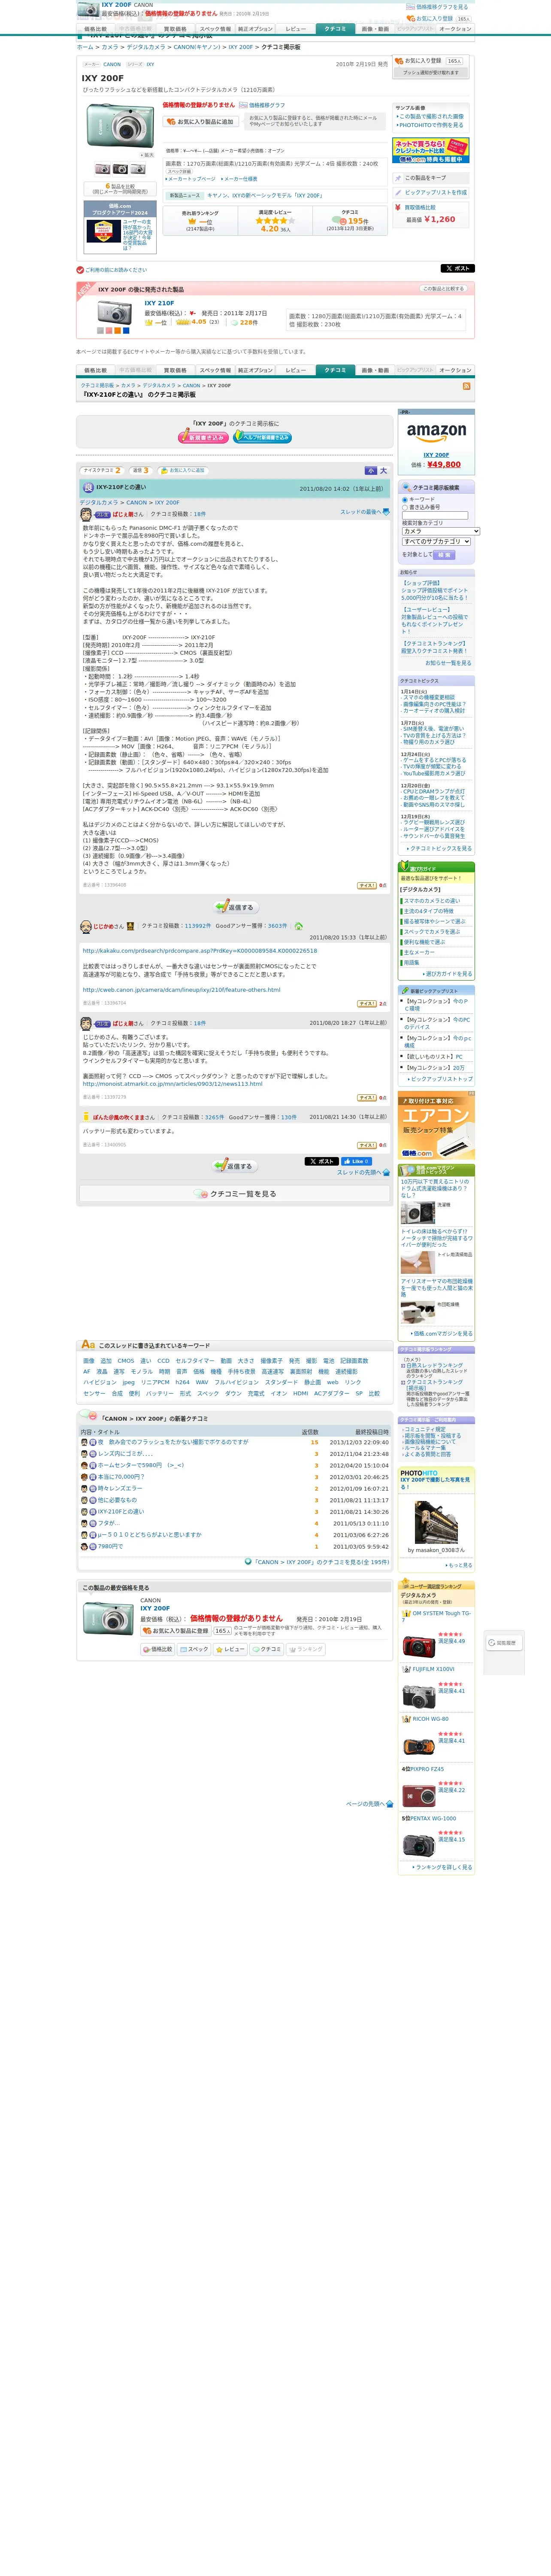Click the PHOTOHITO sample photo thumbnail
This screenshot has width=551, height=2576.
click(436, 1521)
